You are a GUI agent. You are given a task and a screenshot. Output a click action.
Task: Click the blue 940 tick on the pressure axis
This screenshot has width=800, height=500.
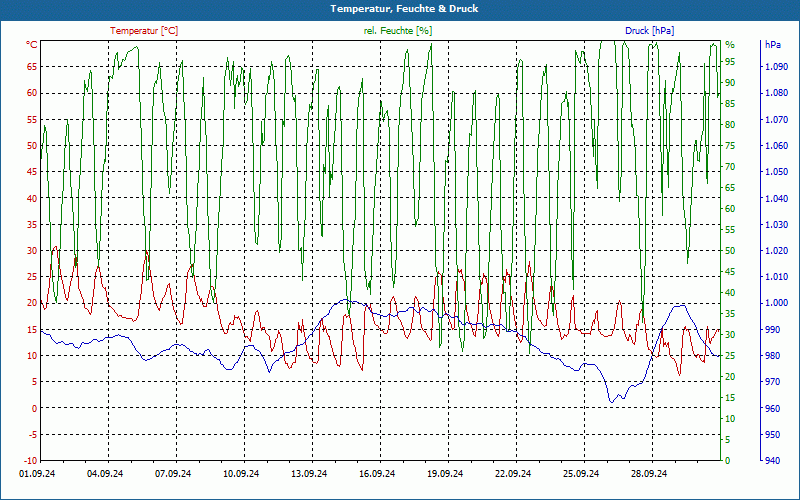pyautogui.click(x=772, y=460)
